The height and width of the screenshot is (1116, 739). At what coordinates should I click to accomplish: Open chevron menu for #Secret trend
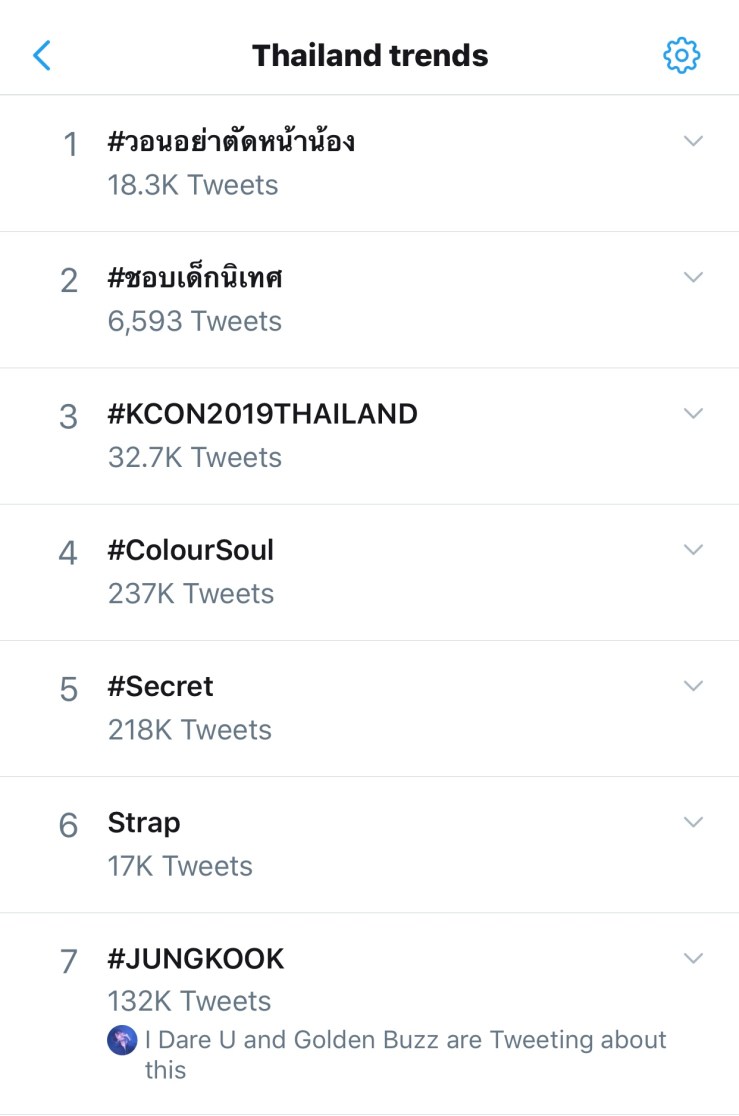693,685
